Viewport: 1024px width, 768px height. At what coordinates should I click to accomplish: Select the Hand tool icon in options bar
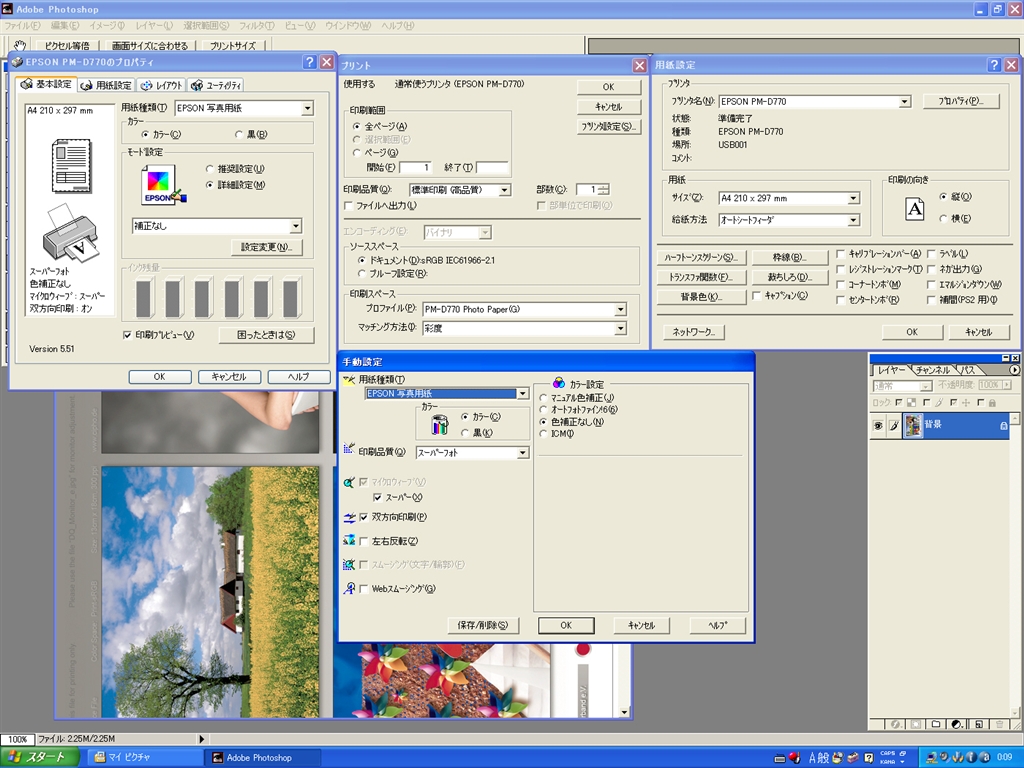coord(20,45)
